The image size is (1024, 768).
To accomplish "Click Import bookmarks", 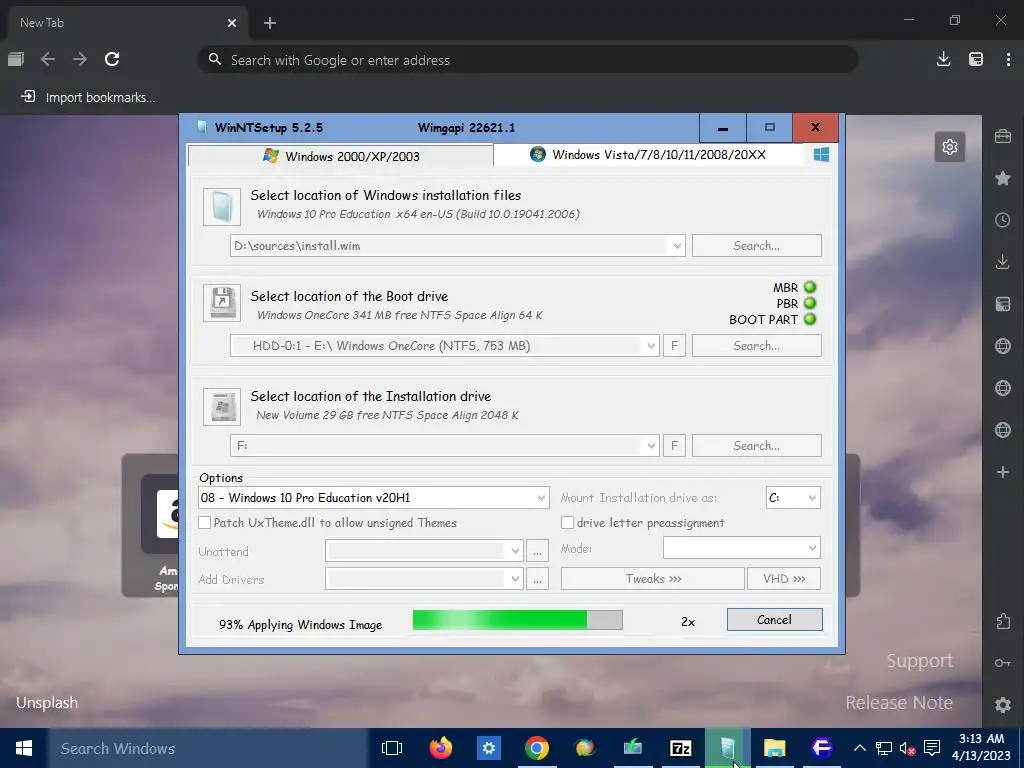I will point(88,97).
